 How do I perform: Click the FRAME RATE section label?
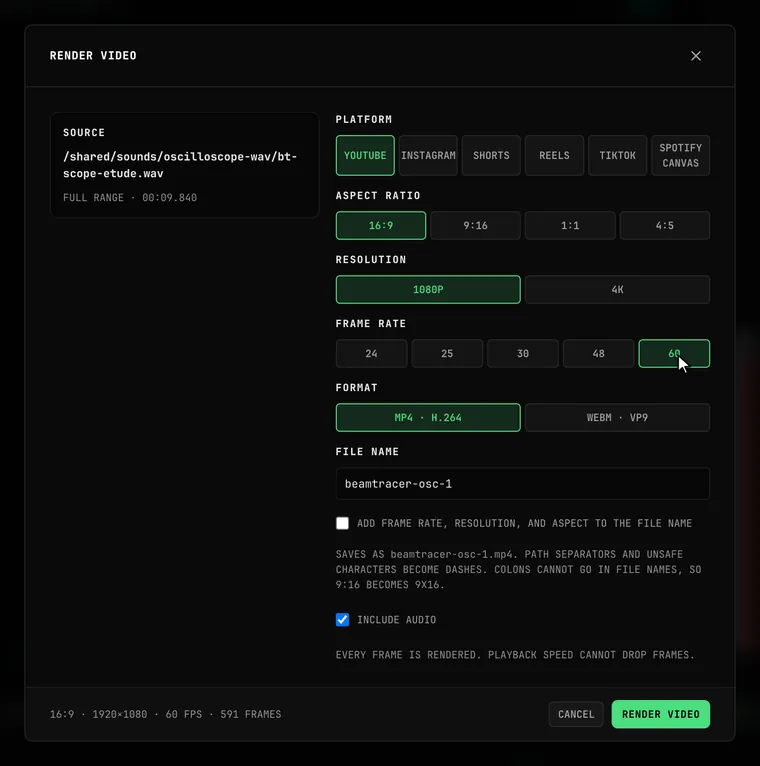(370, 323)
